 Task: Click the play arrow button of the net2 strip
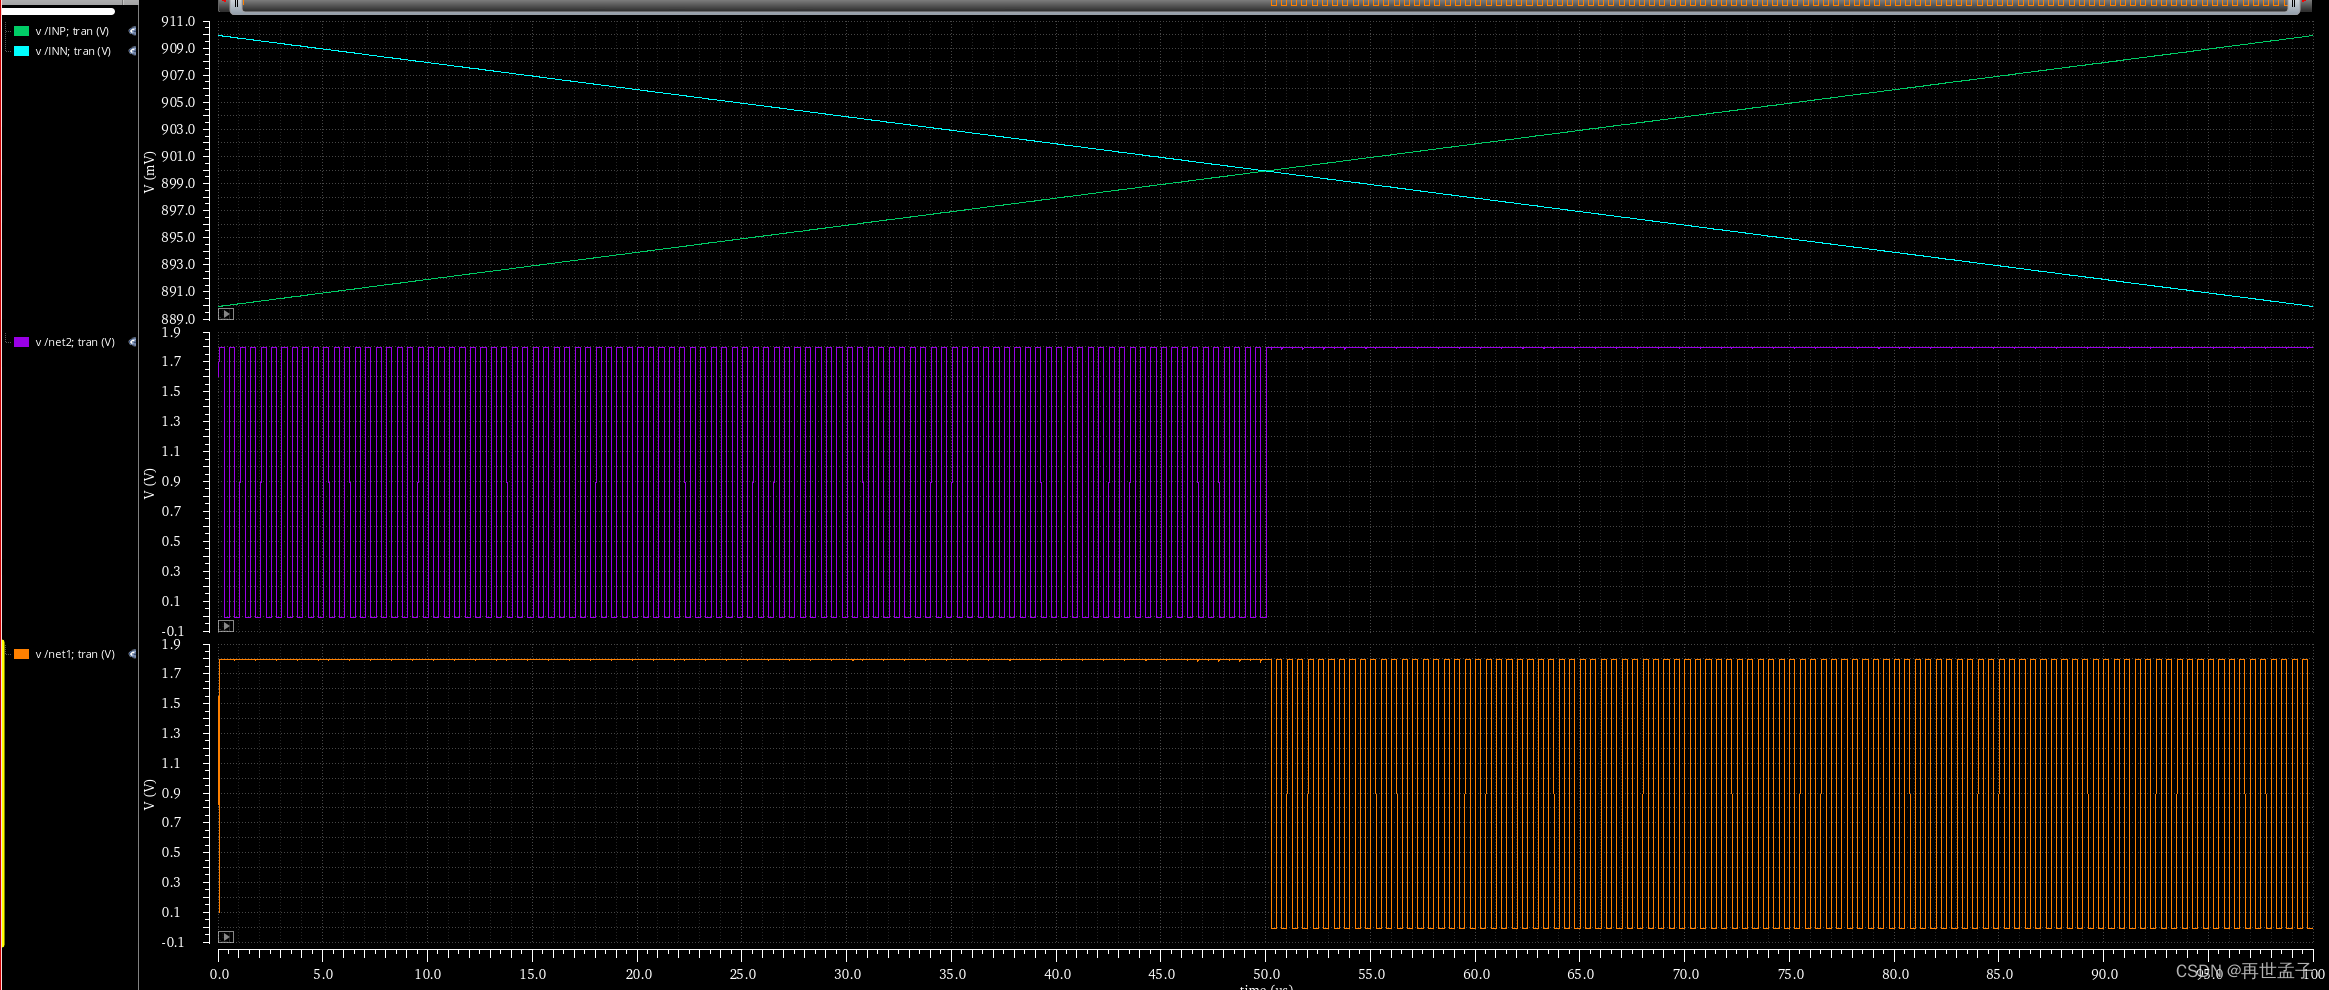pyautogui.click(x=226, y=626)
